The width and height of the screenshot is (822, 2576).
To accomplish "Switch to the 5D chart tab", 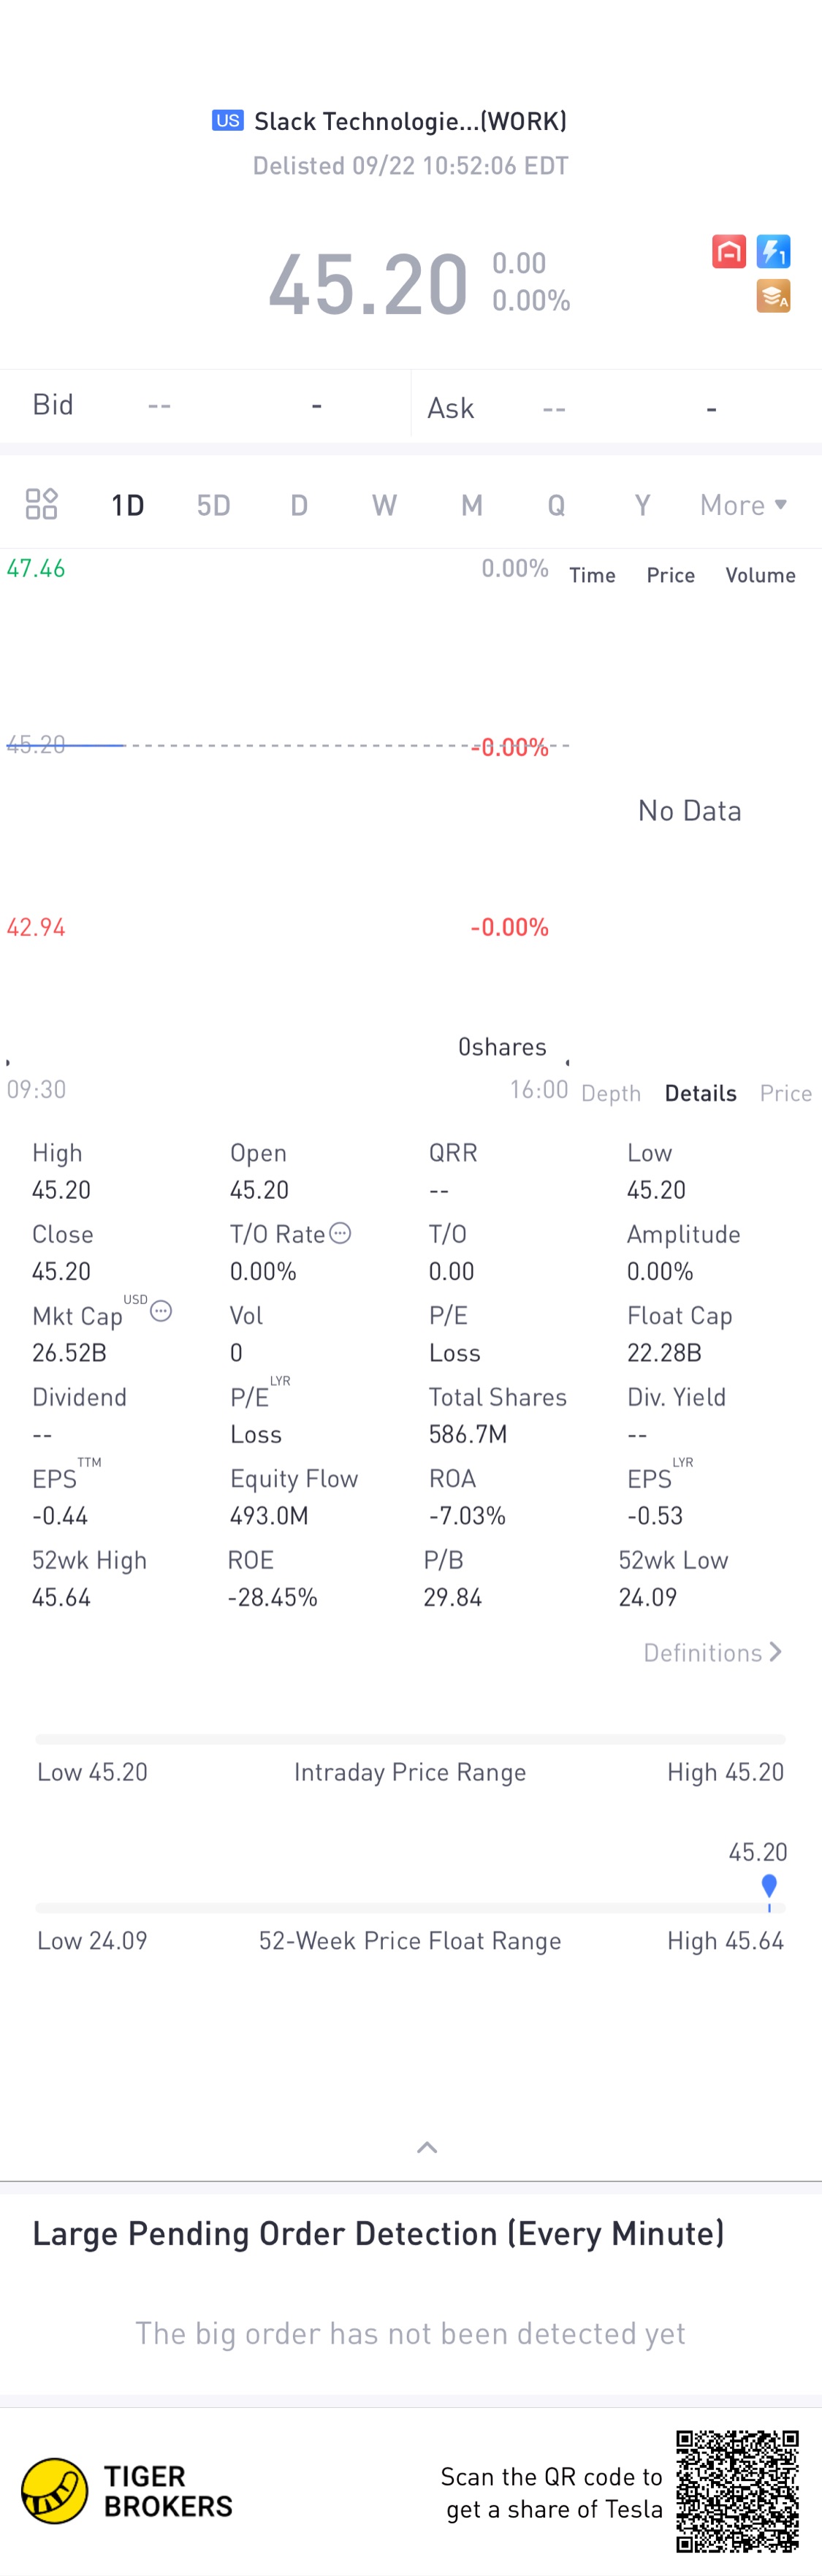I will [x=213, y=505].
